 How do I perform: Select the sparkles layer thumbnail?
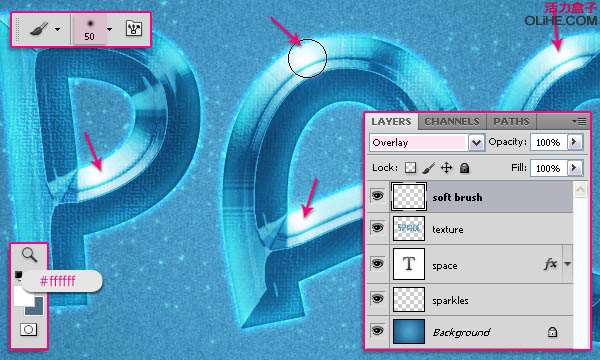click(409, 299)
